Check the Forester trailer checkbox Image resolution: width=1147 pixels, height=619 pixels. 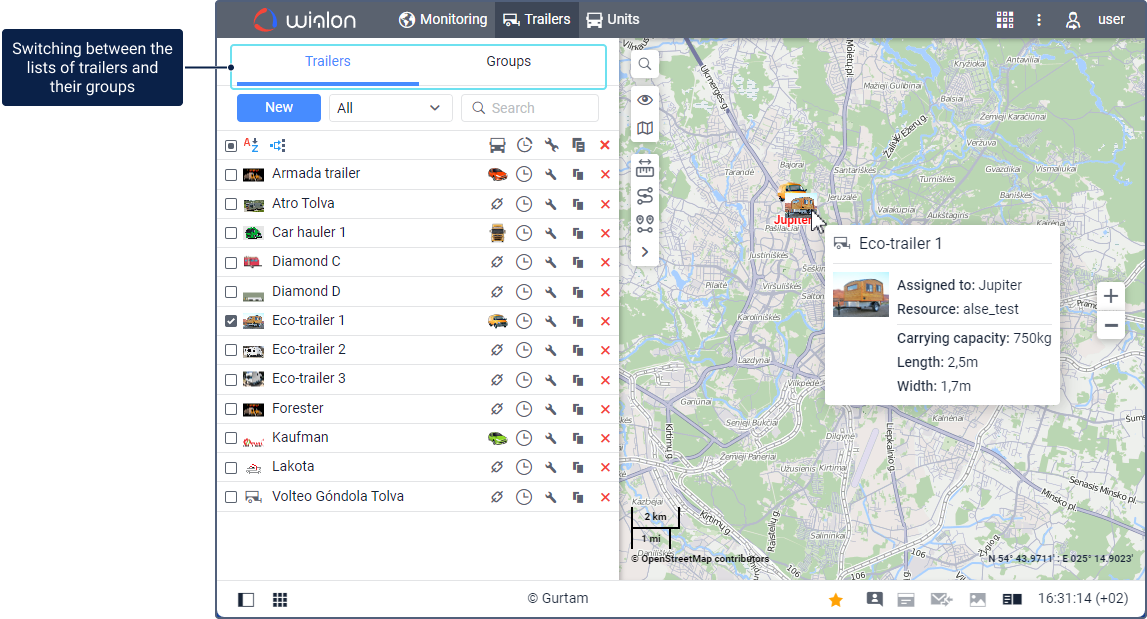pos(231,409)
